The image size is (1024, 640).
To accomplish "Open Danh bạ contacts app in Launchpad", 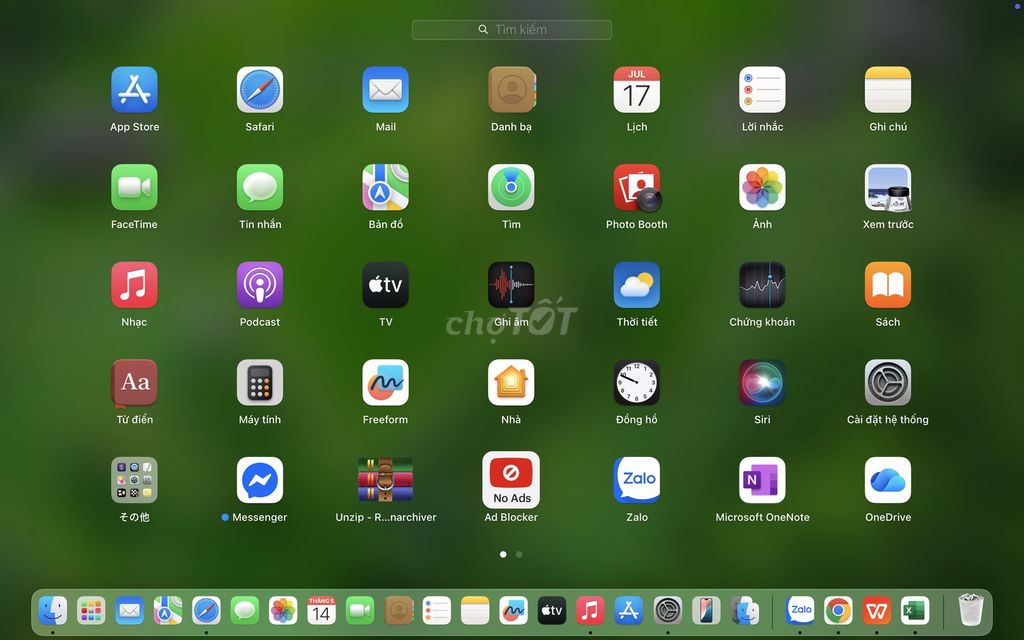I will click(x=511, y=90).
